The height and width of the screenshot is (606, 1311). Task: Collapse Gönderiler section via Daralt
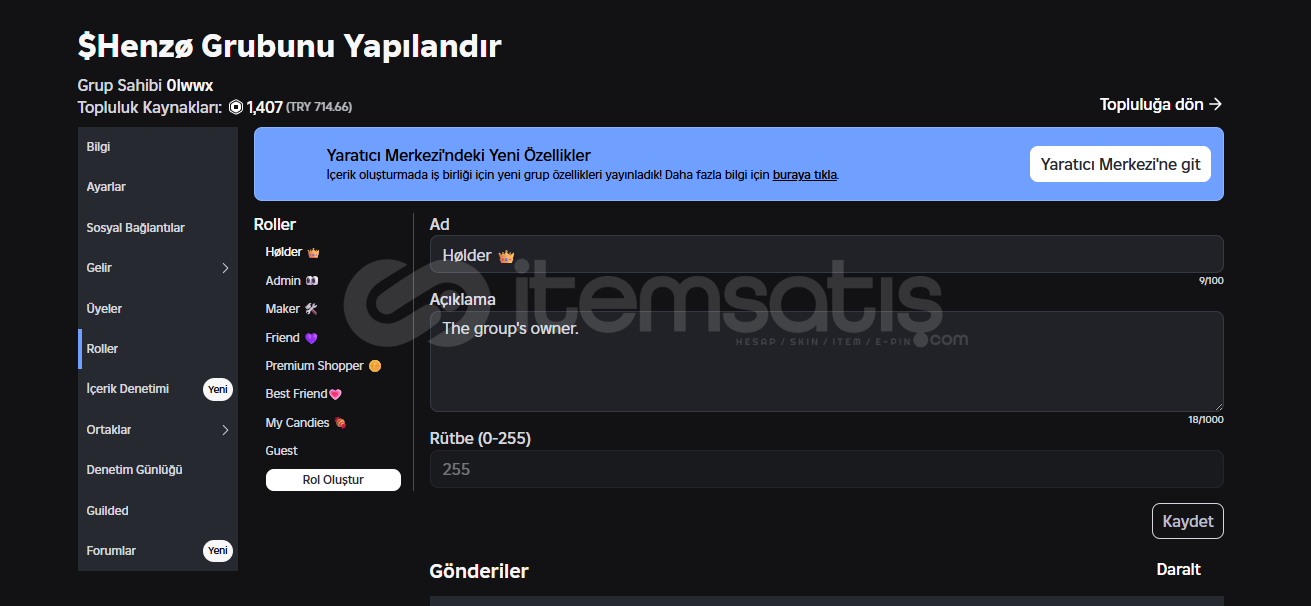coord(1178,569)
